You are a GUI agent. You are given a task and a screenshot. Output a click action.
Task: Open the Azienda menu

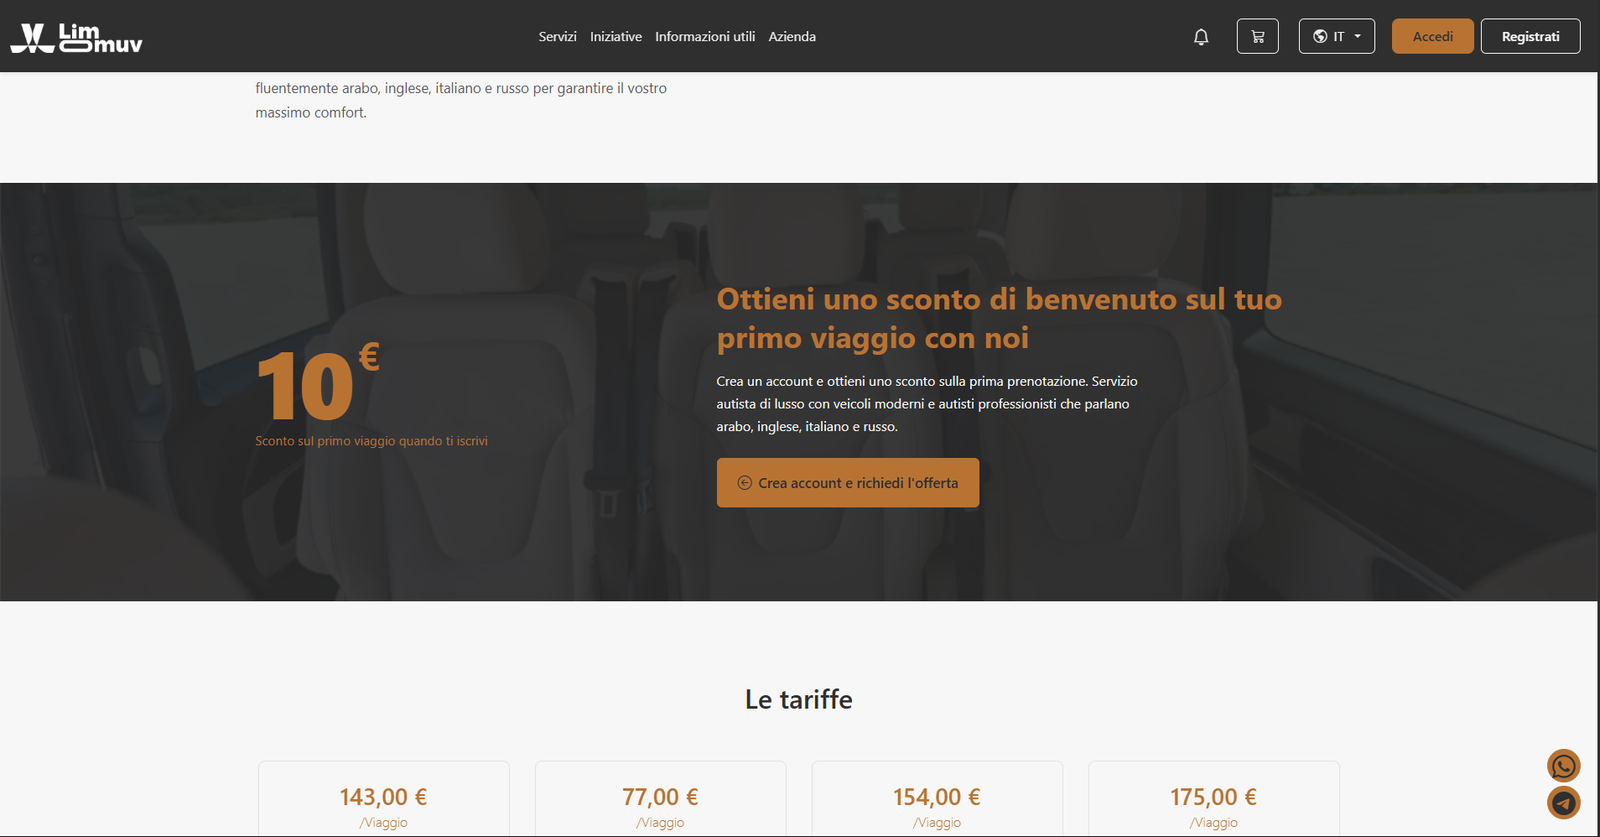792,37
